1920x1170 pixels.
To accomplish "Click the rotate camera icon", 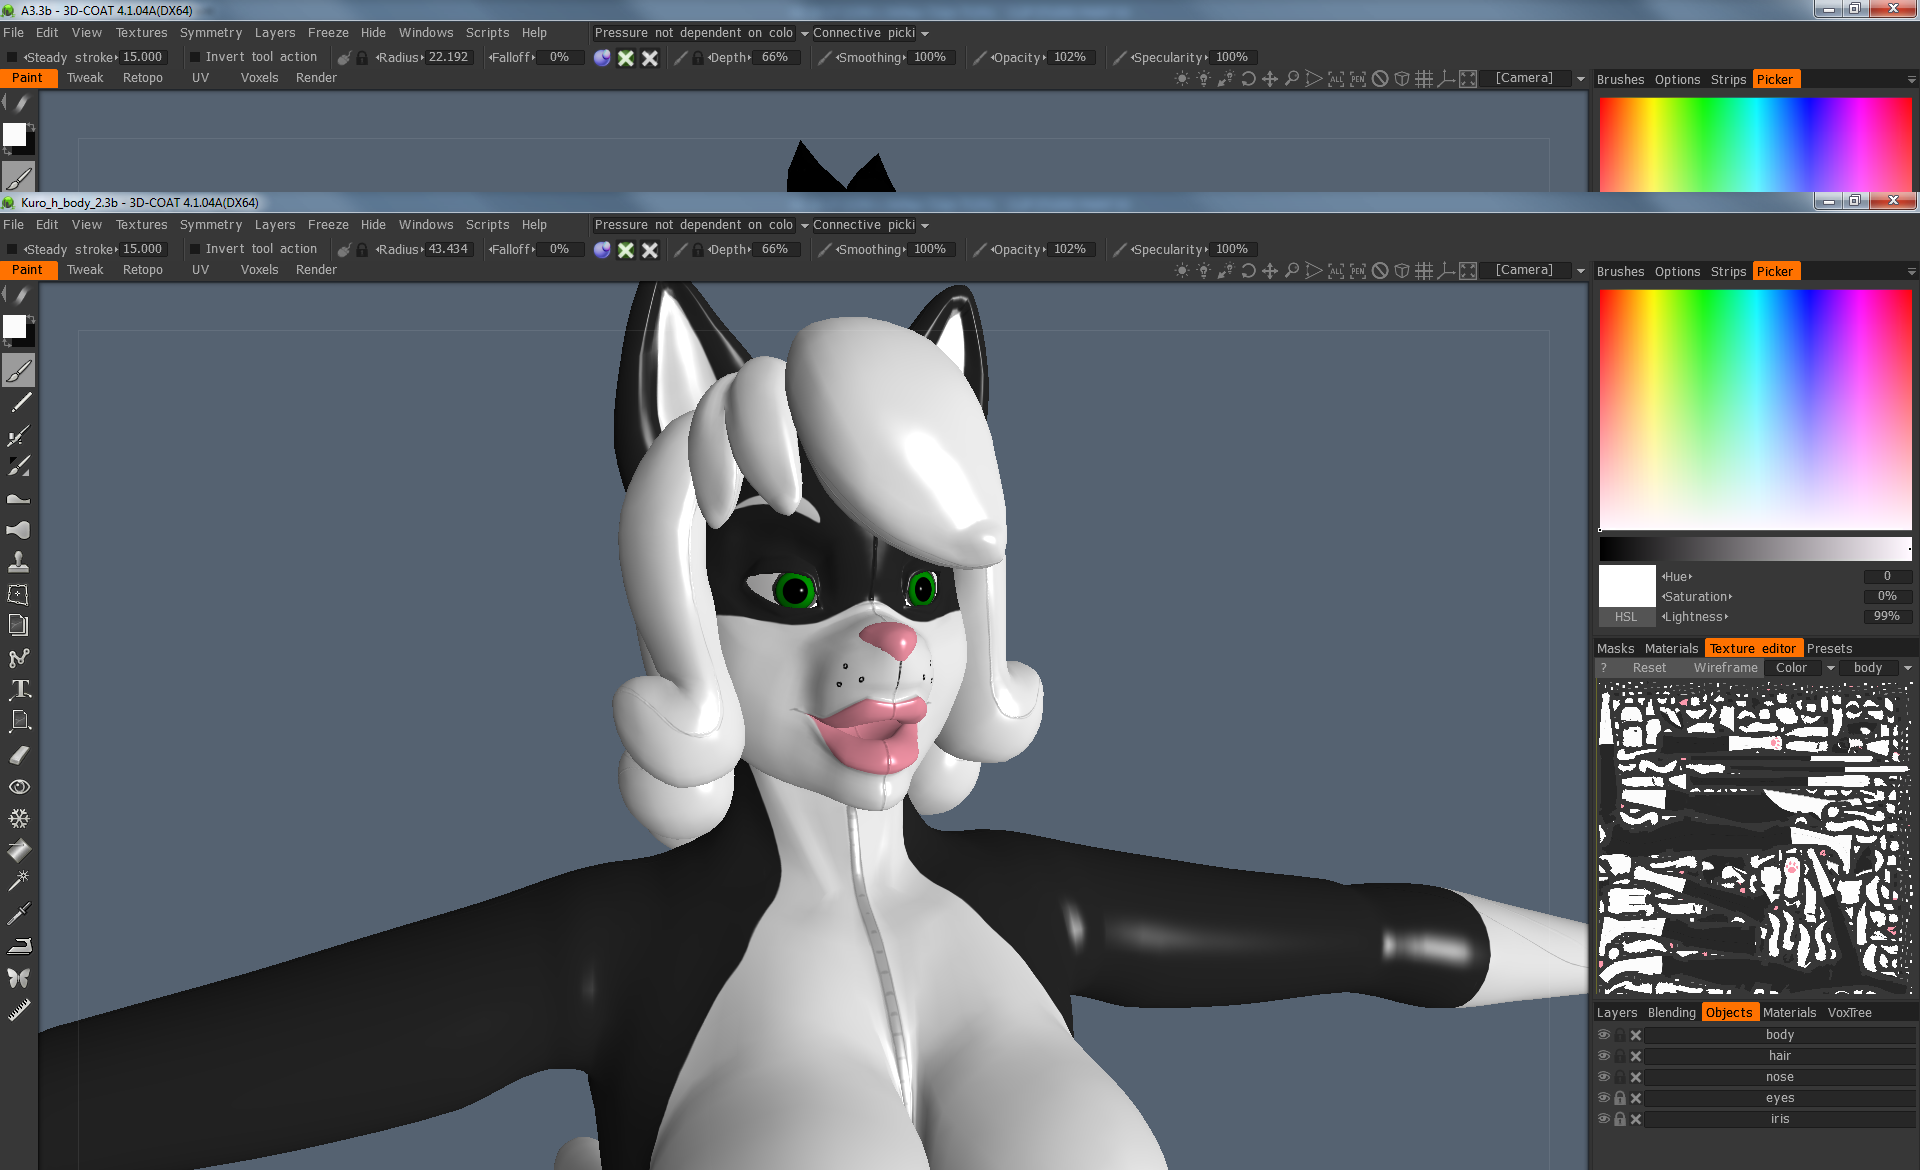I will point(1248,271).
